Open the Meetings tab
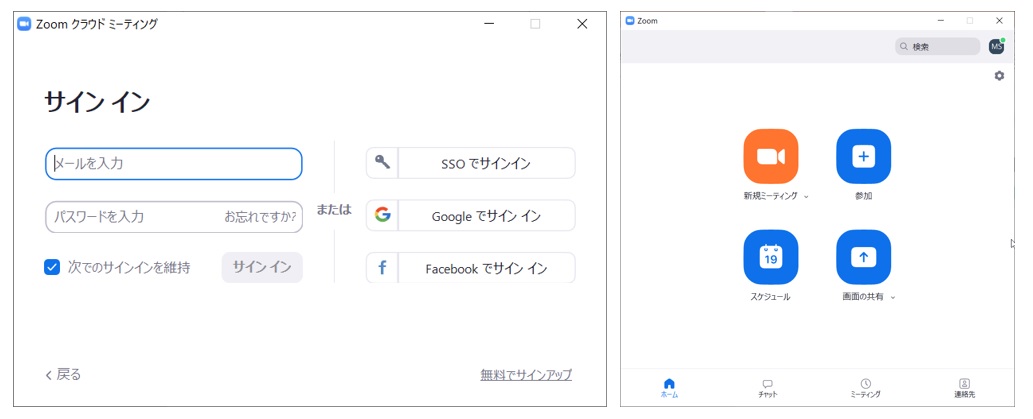1033x419 pixels. 865,388
